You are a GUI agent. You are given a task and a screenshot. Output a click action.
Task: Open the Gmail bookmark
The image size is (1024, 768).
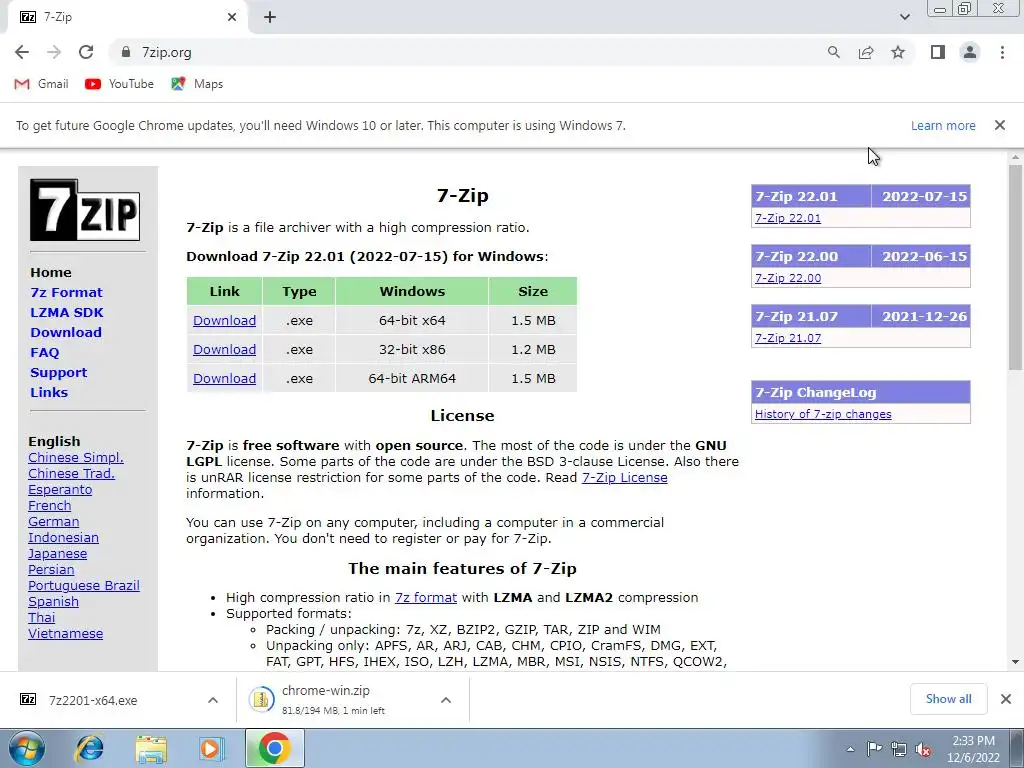(x=41, y=84)
